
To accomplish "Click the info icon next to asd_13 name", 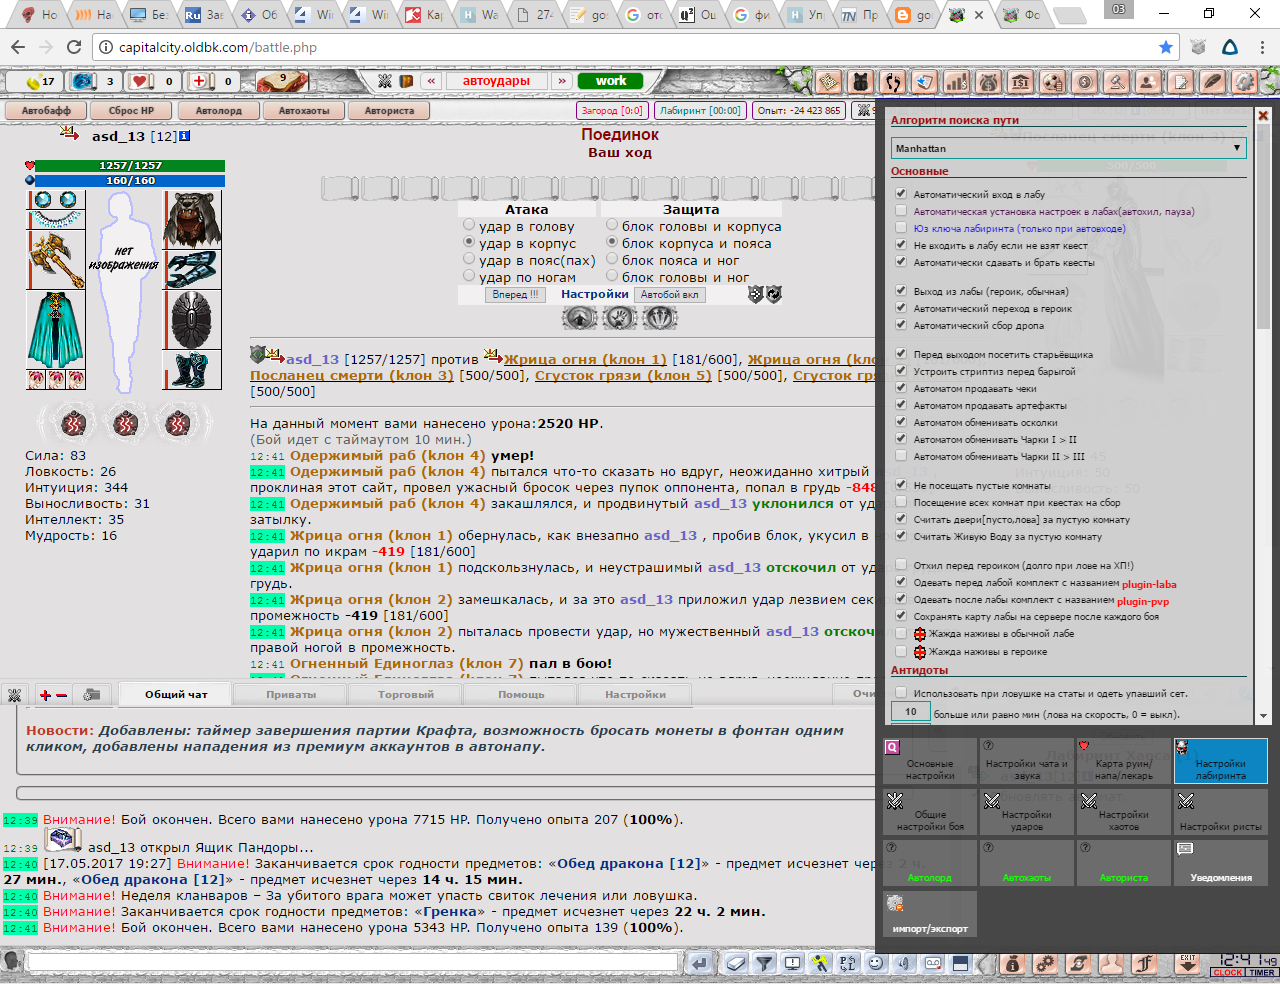I will (184, 136).
